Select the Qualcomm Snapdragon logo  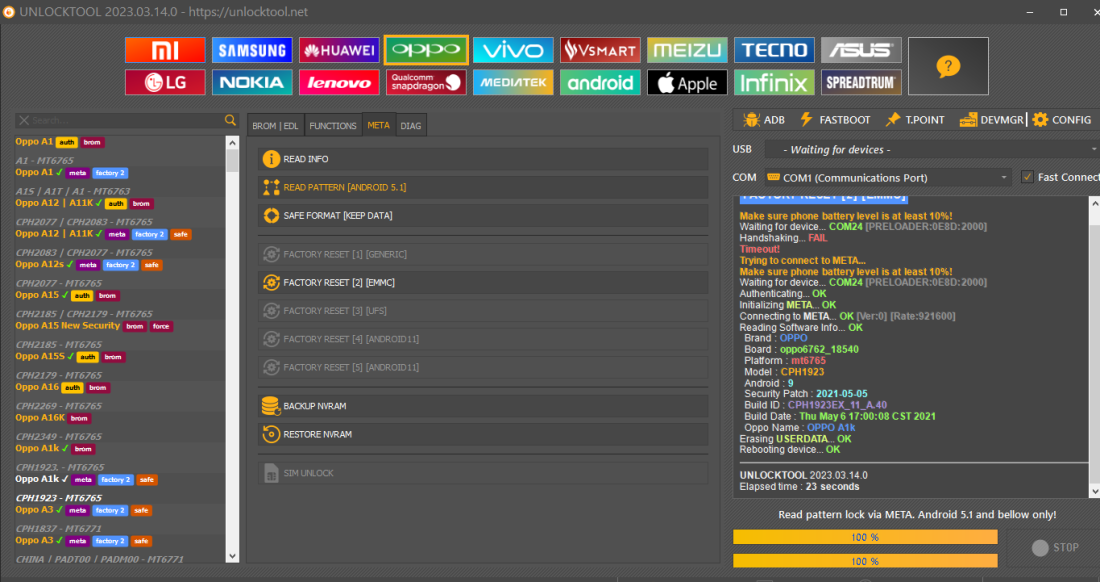click(426, 83)
